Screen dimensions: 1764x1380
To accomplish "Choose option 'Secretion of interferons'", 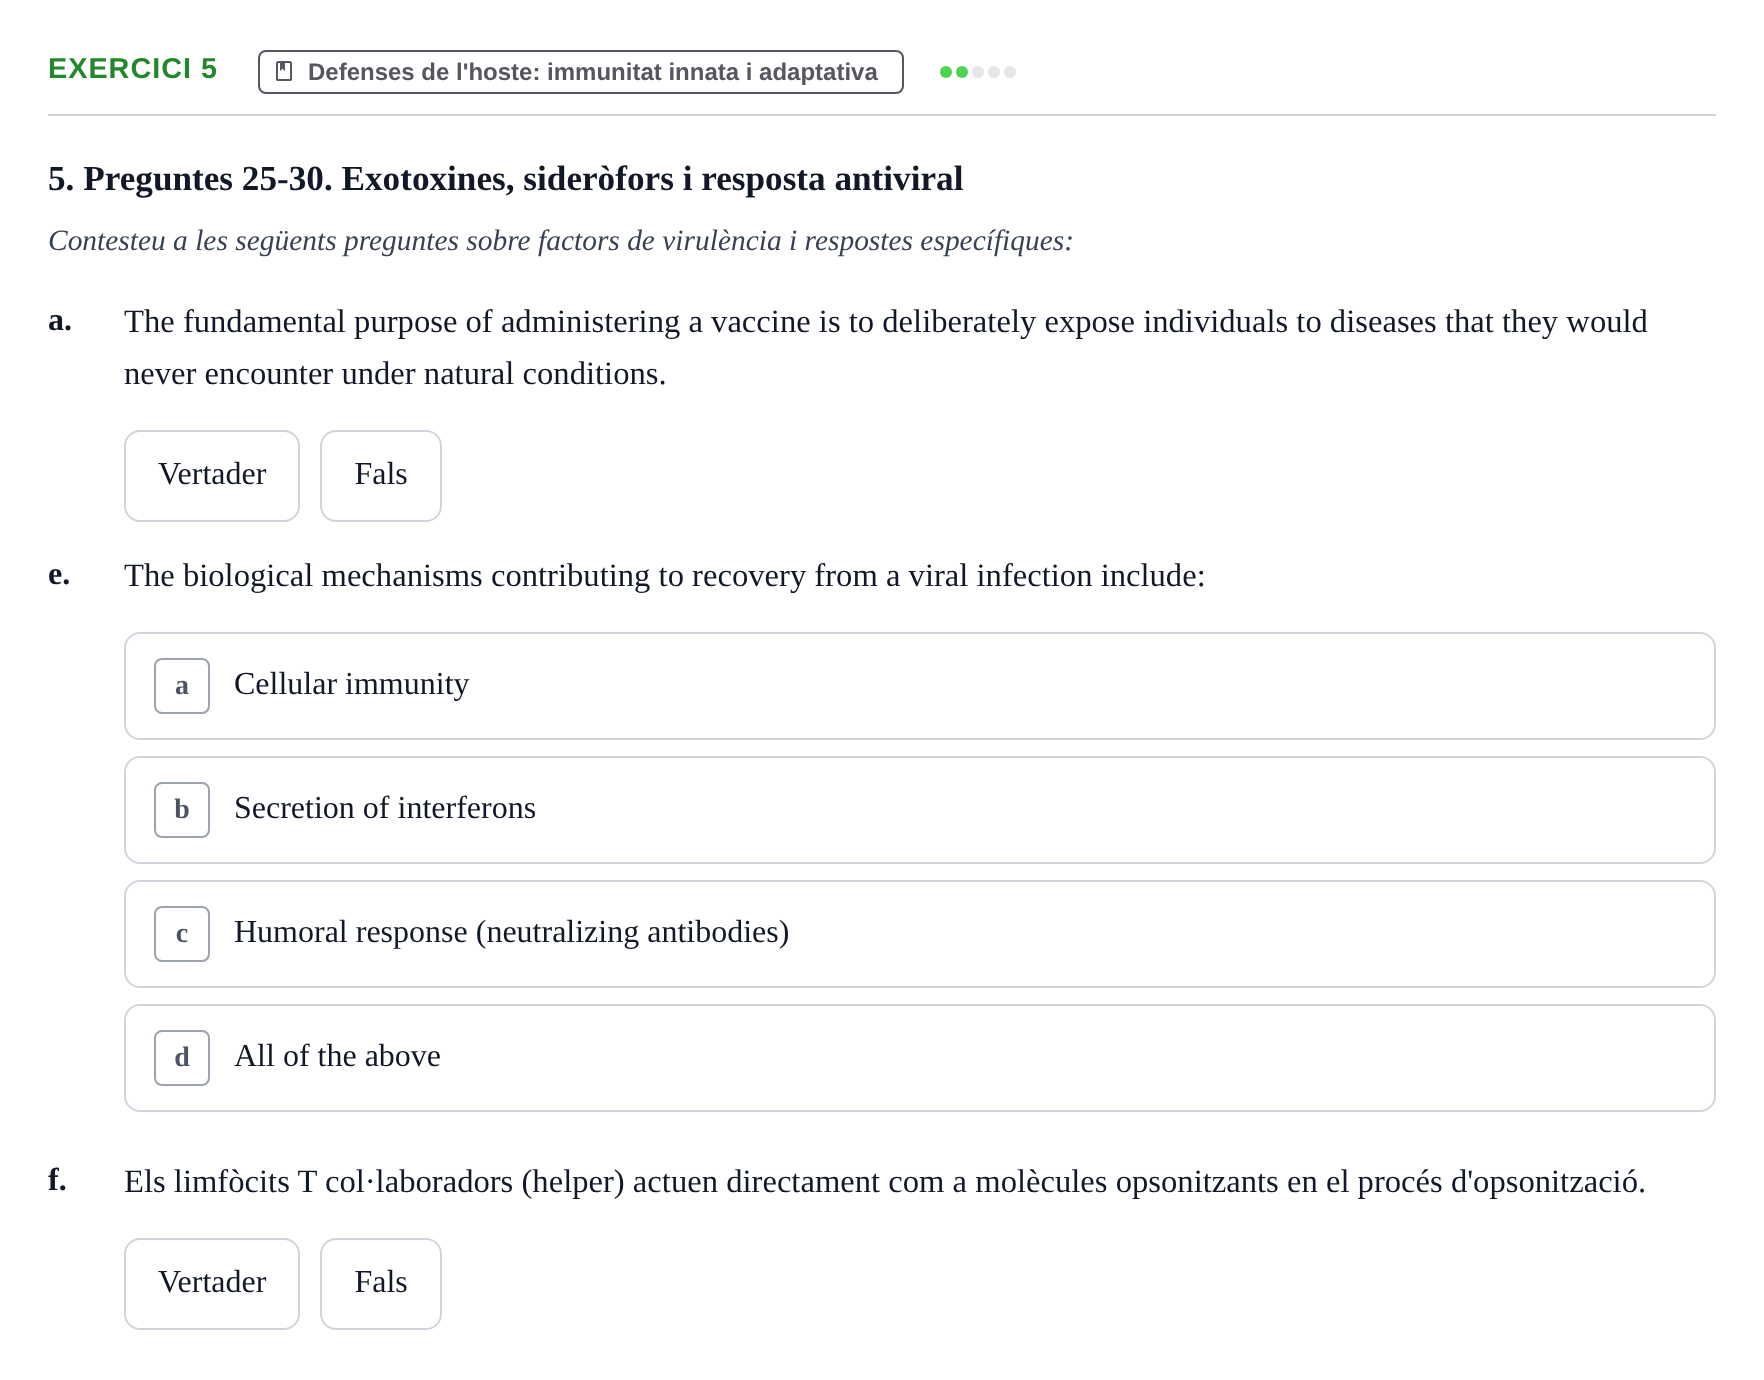I will click(x=919, y=810).
